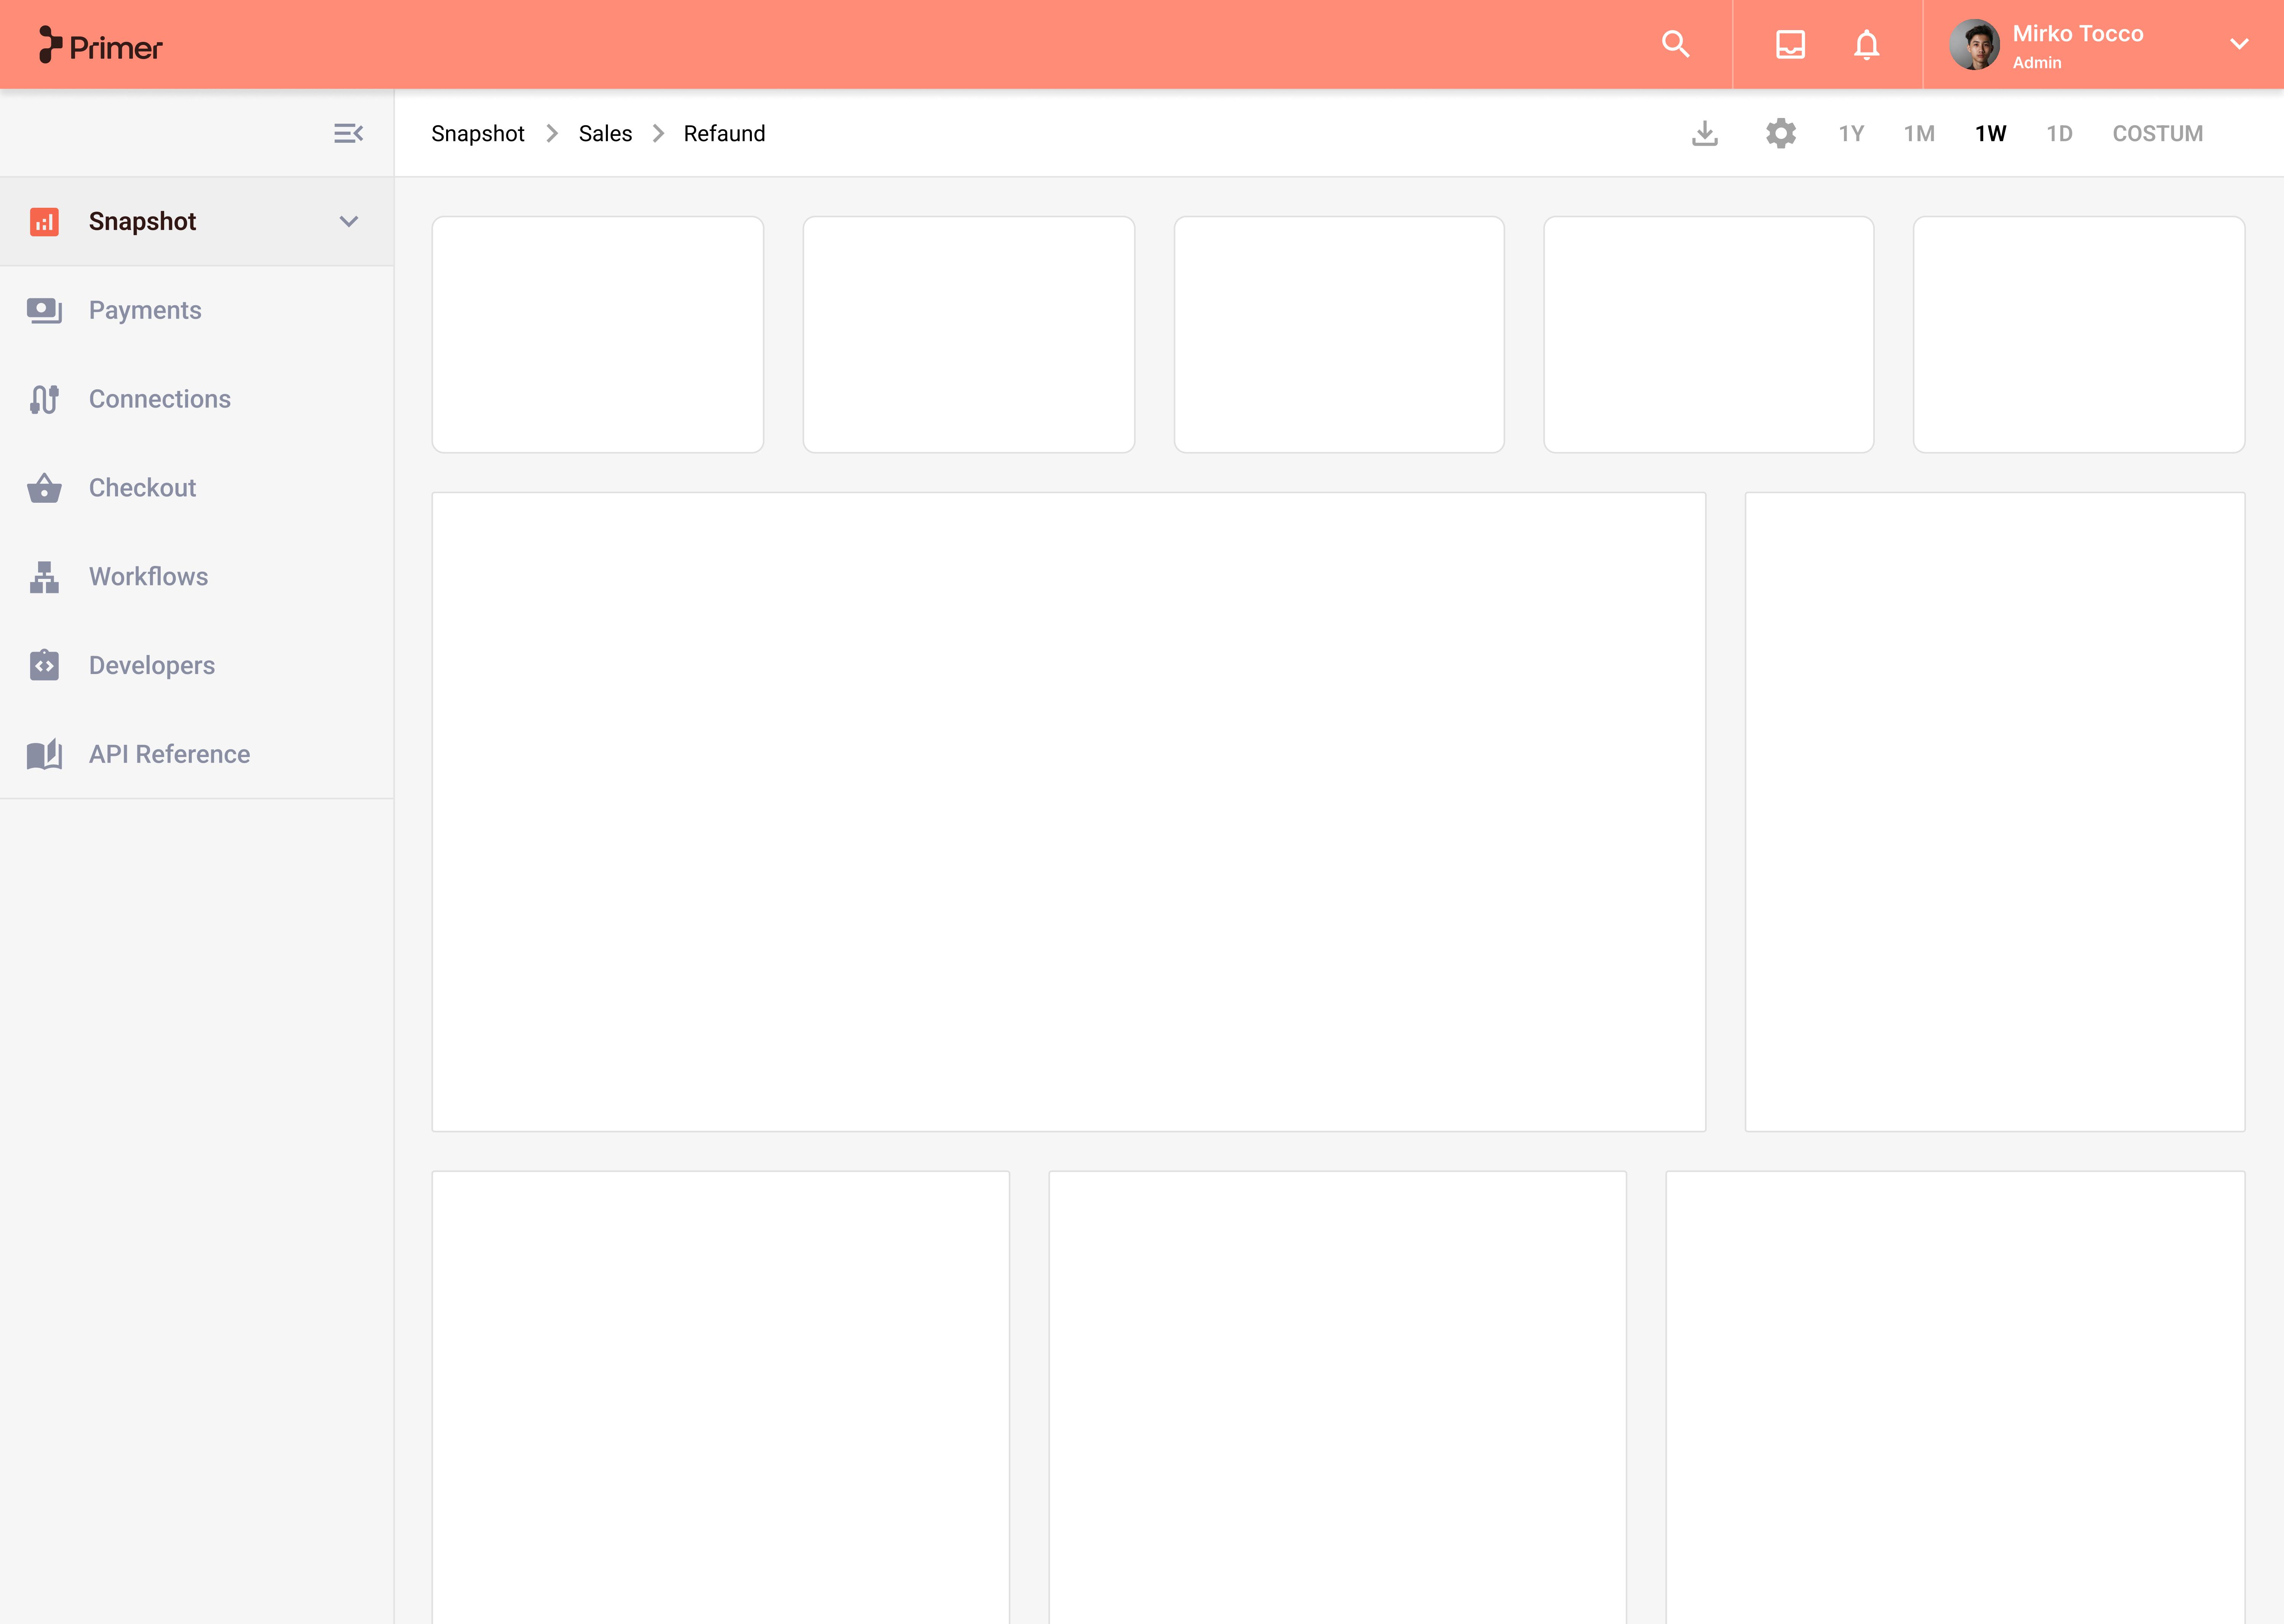The image size is (2284, 1624).
Task: Click the Workflows hierarchy icon
Action: [x=44, y=577]
